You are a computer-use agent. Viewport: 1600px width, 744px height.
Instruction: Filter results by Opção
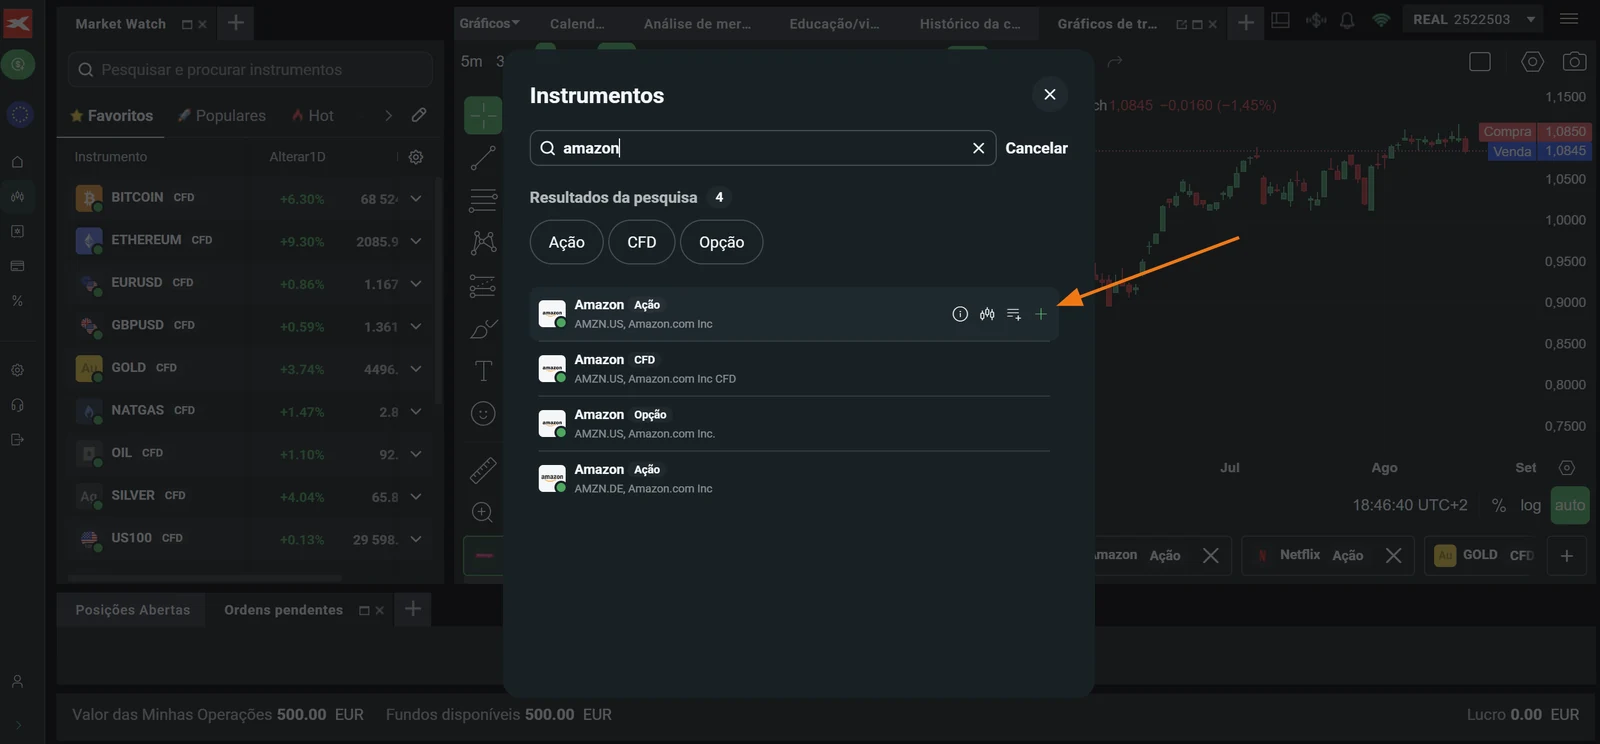pos(721,242)
